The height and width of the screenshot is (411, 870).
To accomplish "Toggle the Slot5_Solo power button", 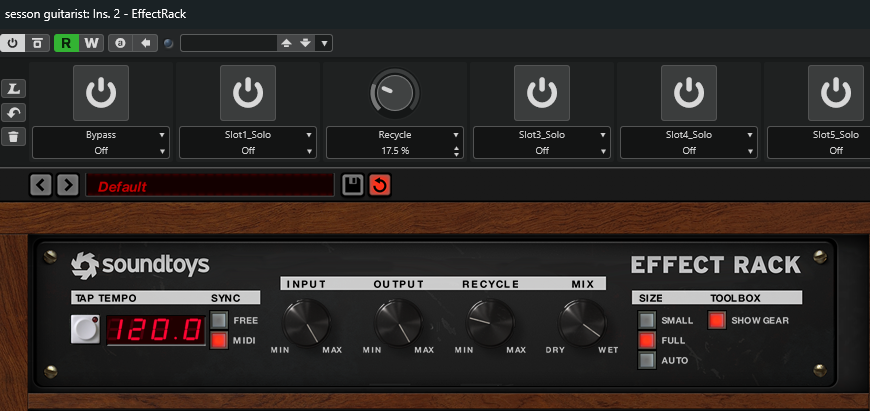I will (x=836, y=93).
